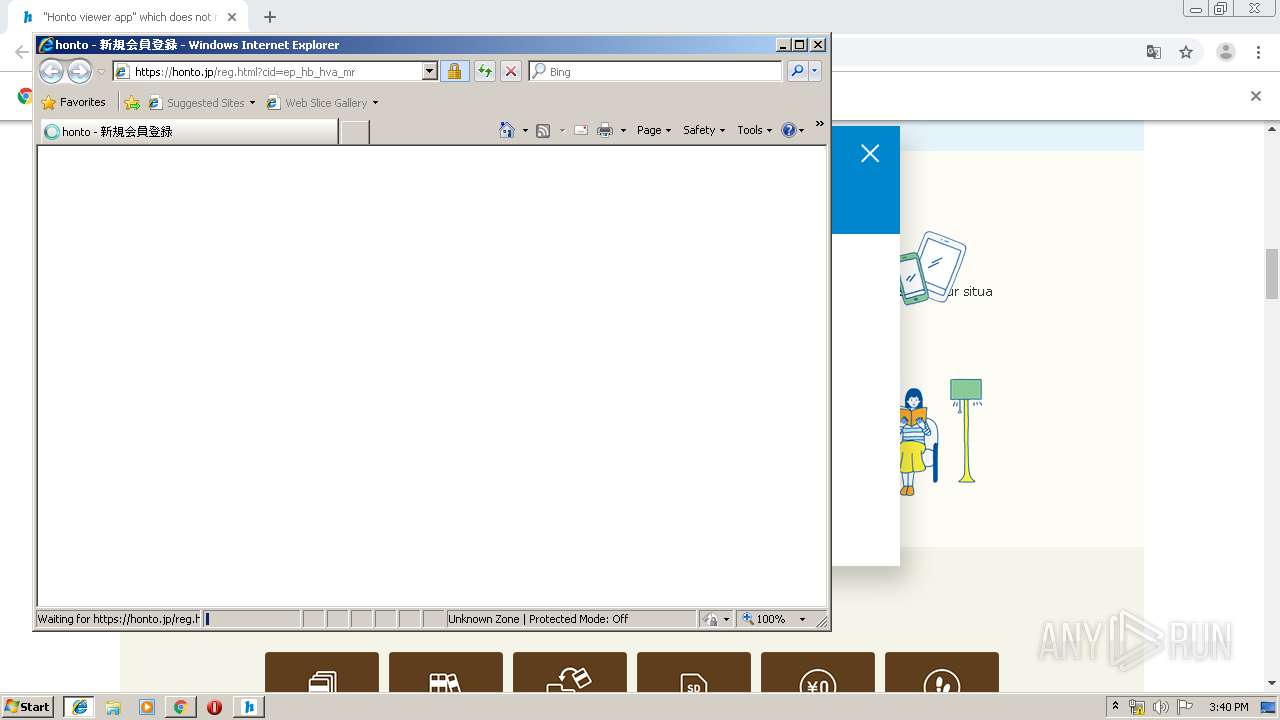1280x720 pixels.
Task: Click the Chrome icon on the taskbar
Action: pos(180,707)
